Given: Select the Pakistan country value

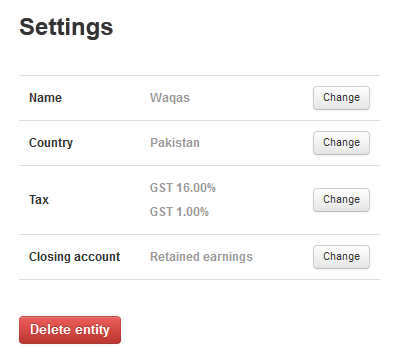Looking at the screenshot, I should 175,143.
